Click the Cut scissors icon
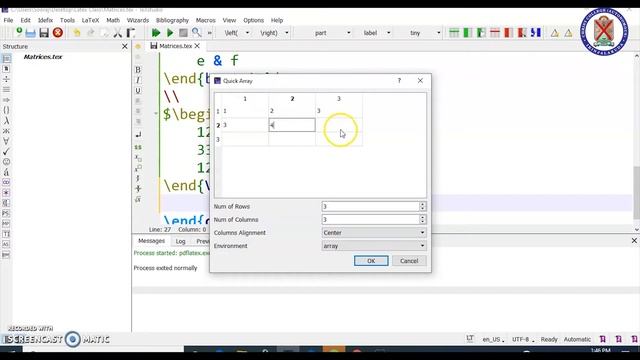Screen dimensions: 640x360 click(x=118, y=33)
